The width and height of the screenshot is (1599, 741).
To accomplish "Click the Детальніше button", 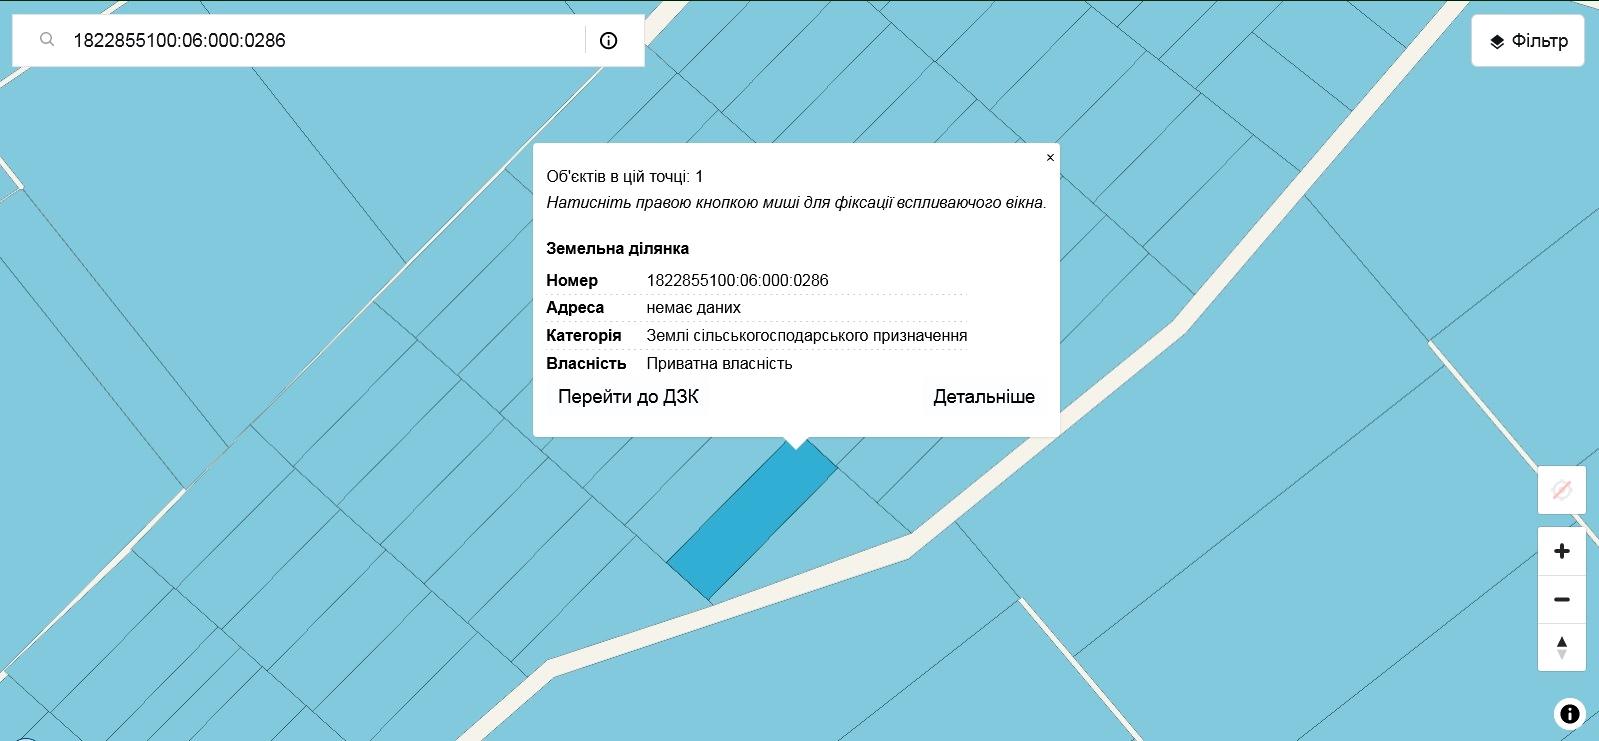I will [983, 397].
